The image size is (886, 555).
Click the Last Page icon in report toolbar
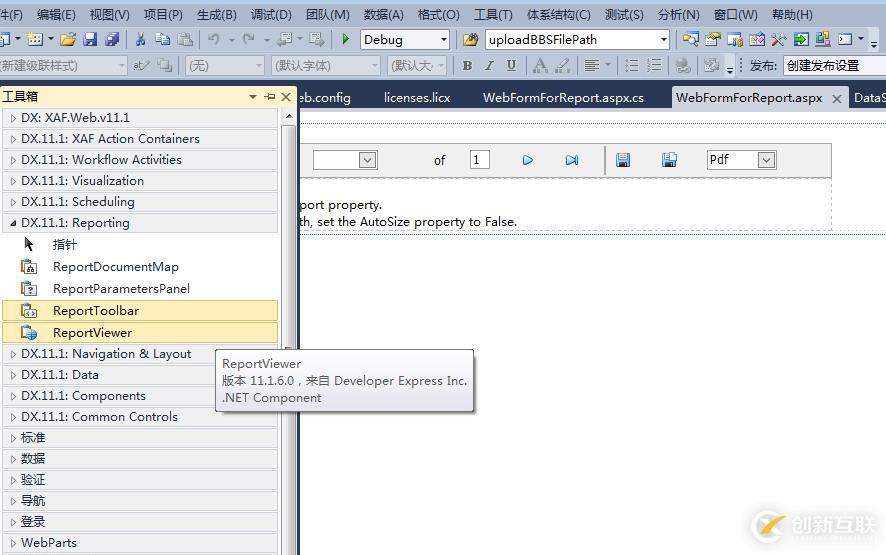[x=572, y=160]
